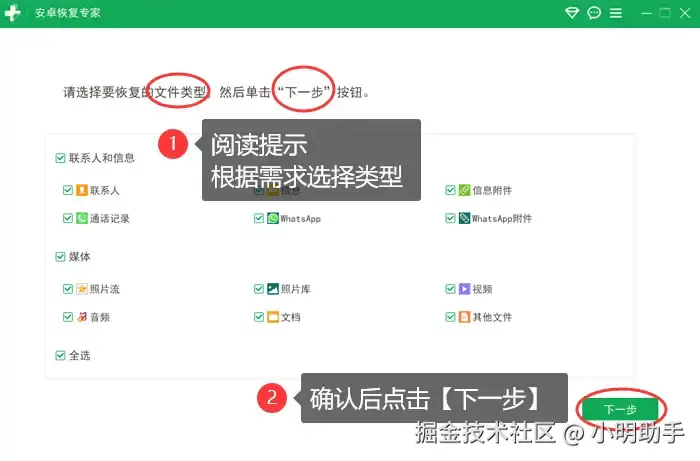Click the 联系人和信息 label text
The height and width of the screenshot is (461, 700).
[x=102, y=158]
